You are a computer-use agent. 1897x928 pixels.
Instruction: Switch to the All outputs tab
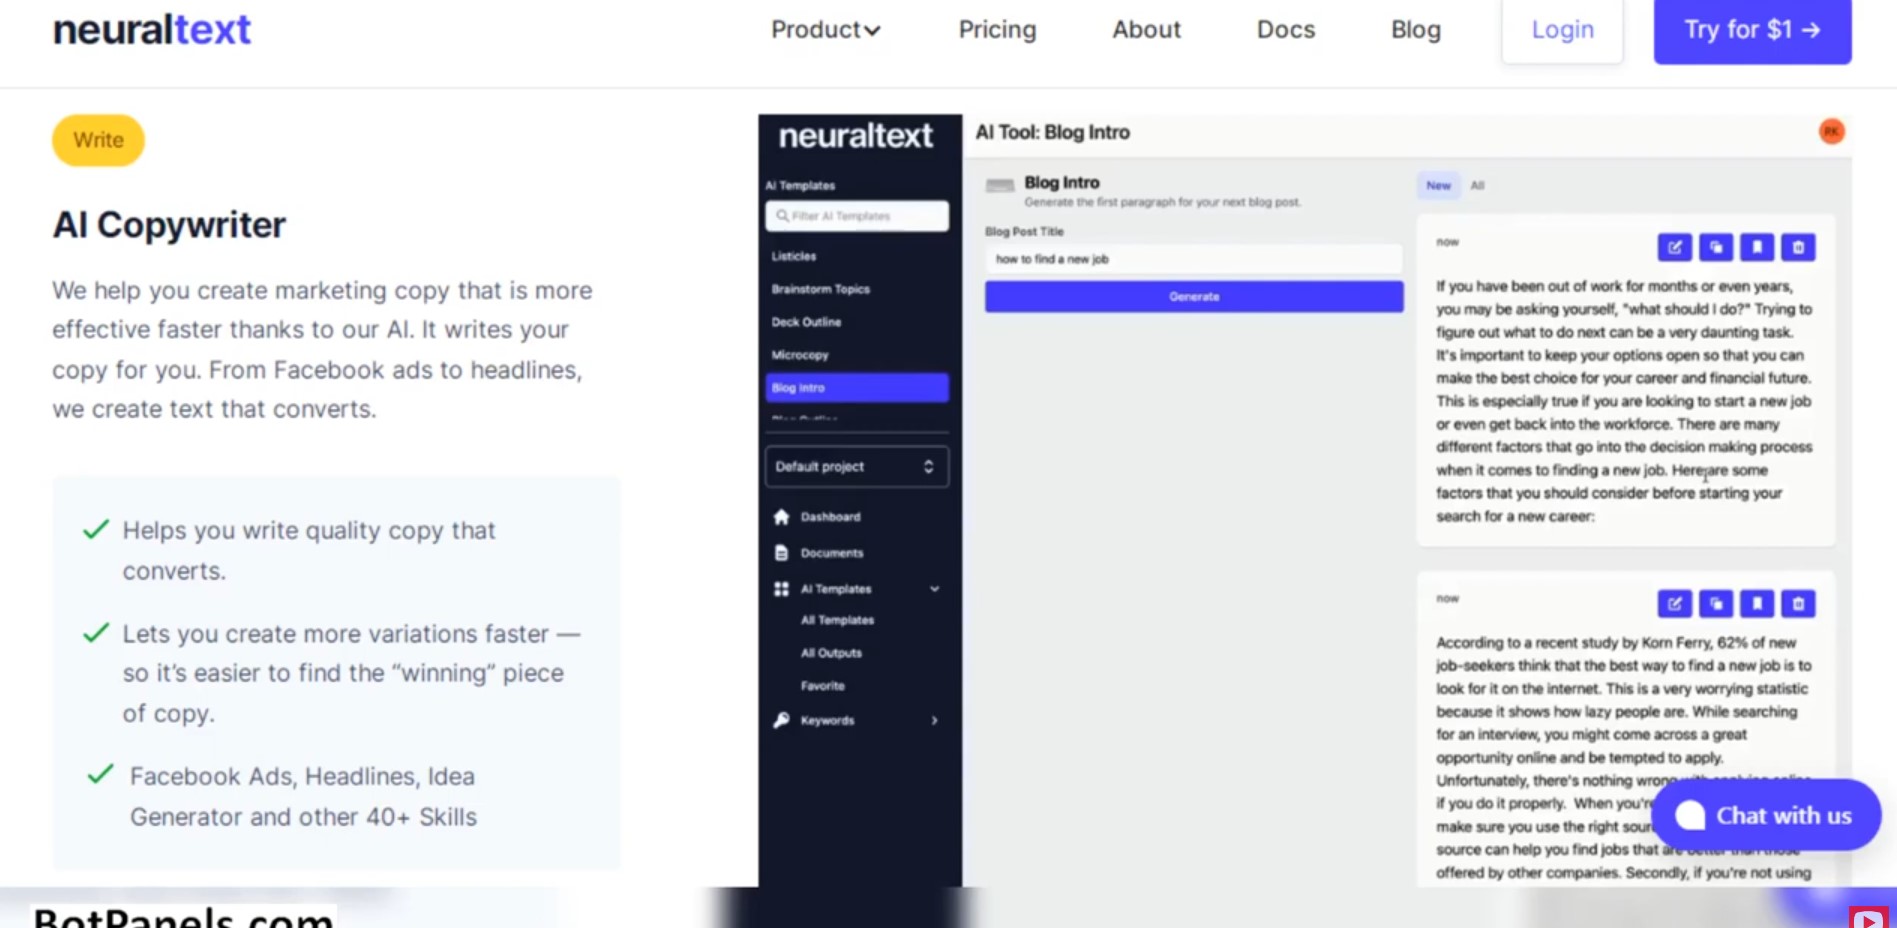pyautogui.click(x=1477, y=185)
